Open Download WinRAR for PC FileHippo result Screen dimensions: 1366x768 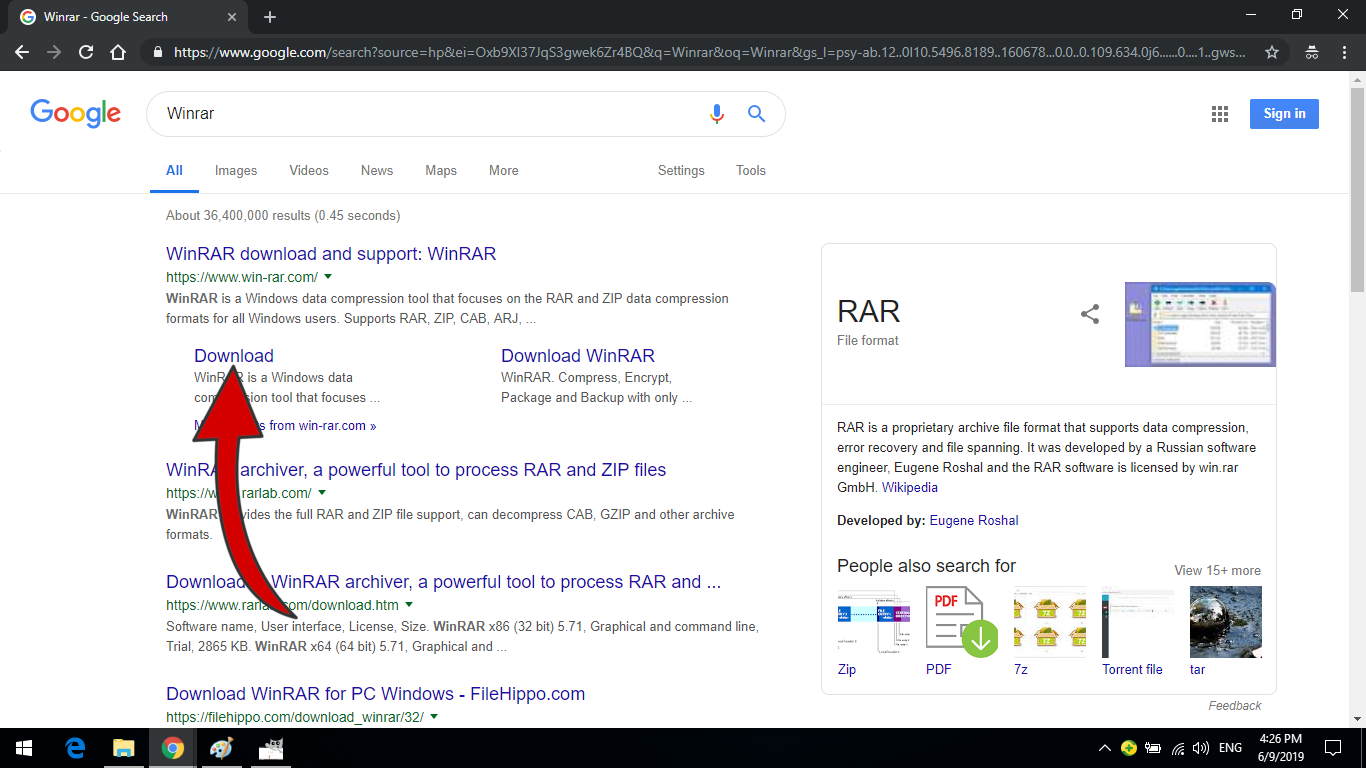pyautogui.click(x=376, y=694)
